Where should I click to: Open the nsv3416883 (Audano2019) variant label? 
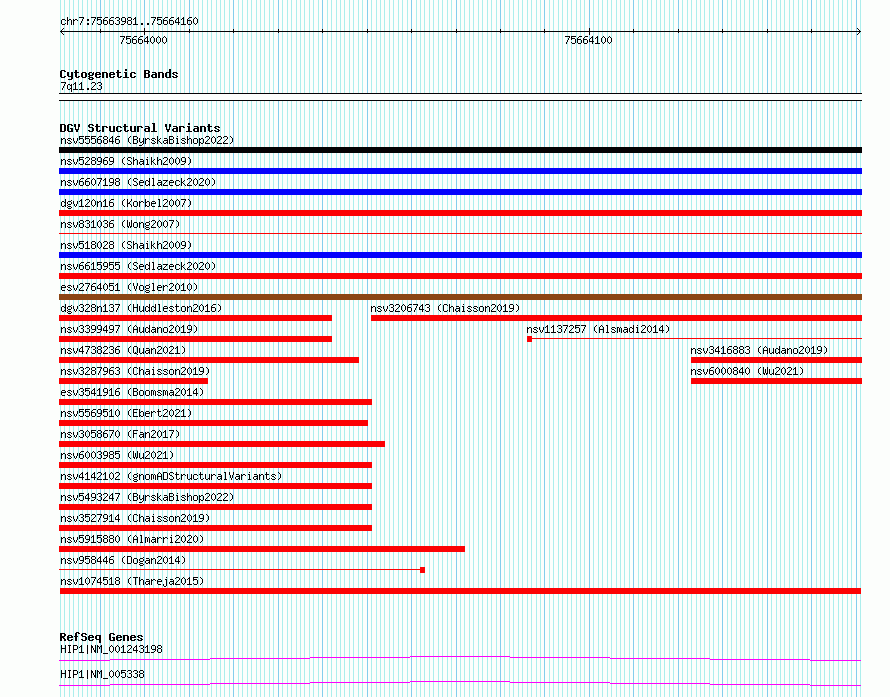tap(759, 350)
